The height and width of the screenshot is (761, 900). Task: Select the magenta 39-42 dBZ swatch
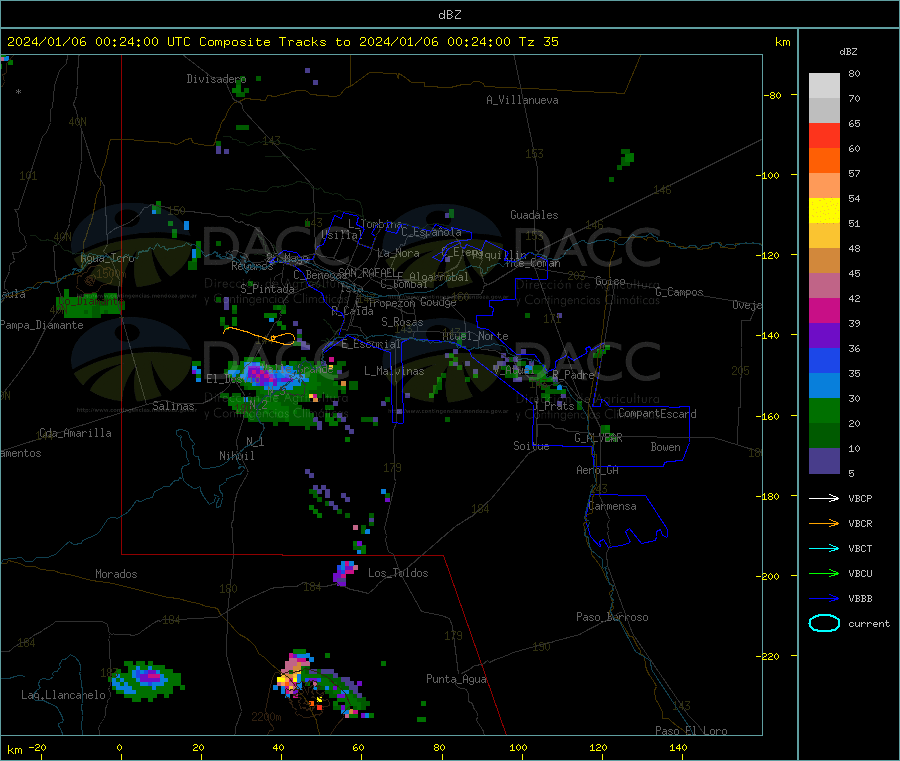(824, 310)
